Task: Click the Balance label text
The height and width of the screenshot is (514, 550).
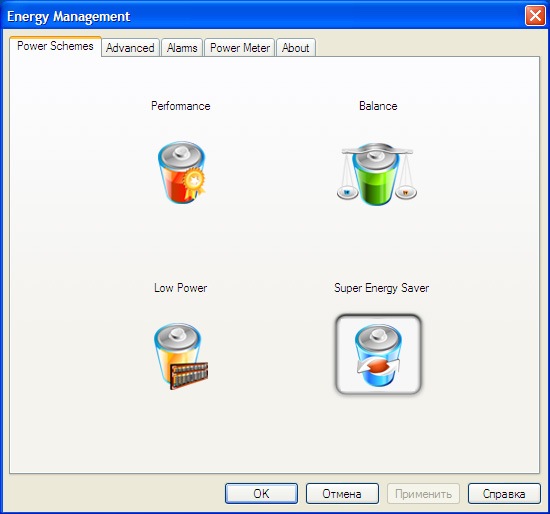Action: click(378, 106)
